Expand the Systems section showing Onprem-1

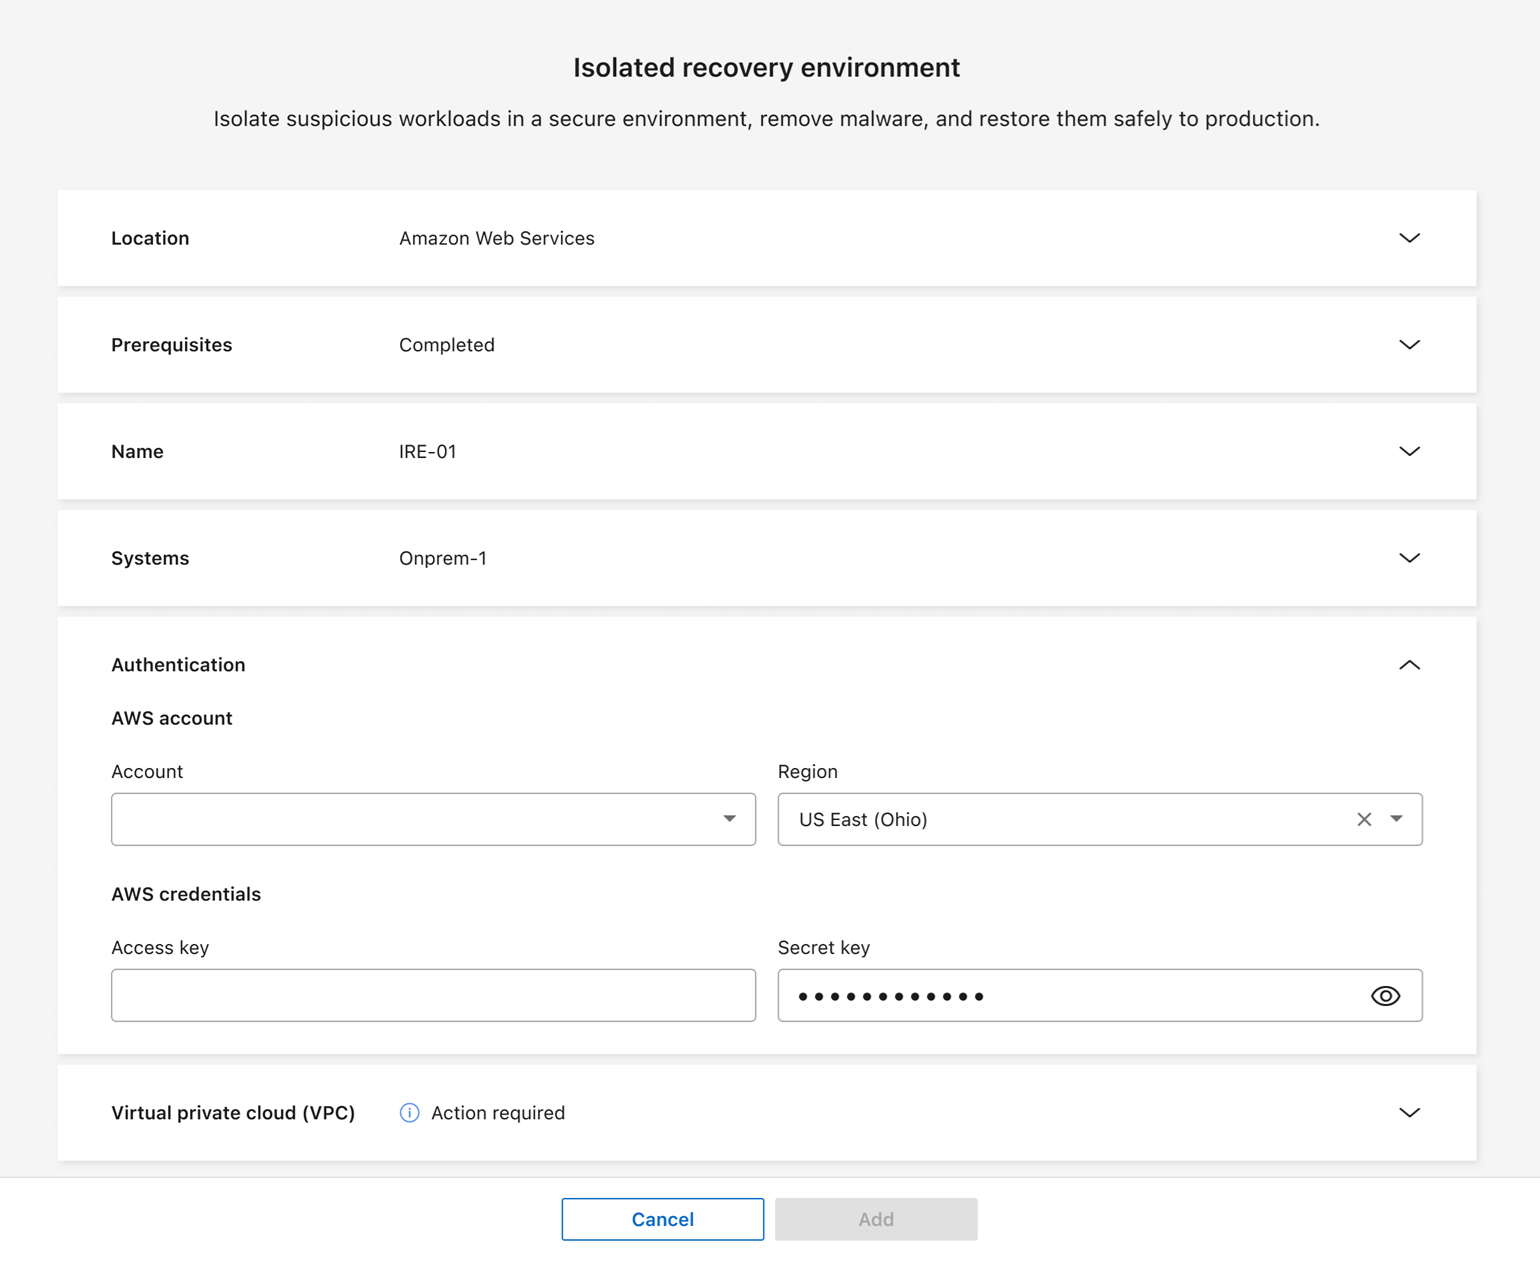[1409, 558]
